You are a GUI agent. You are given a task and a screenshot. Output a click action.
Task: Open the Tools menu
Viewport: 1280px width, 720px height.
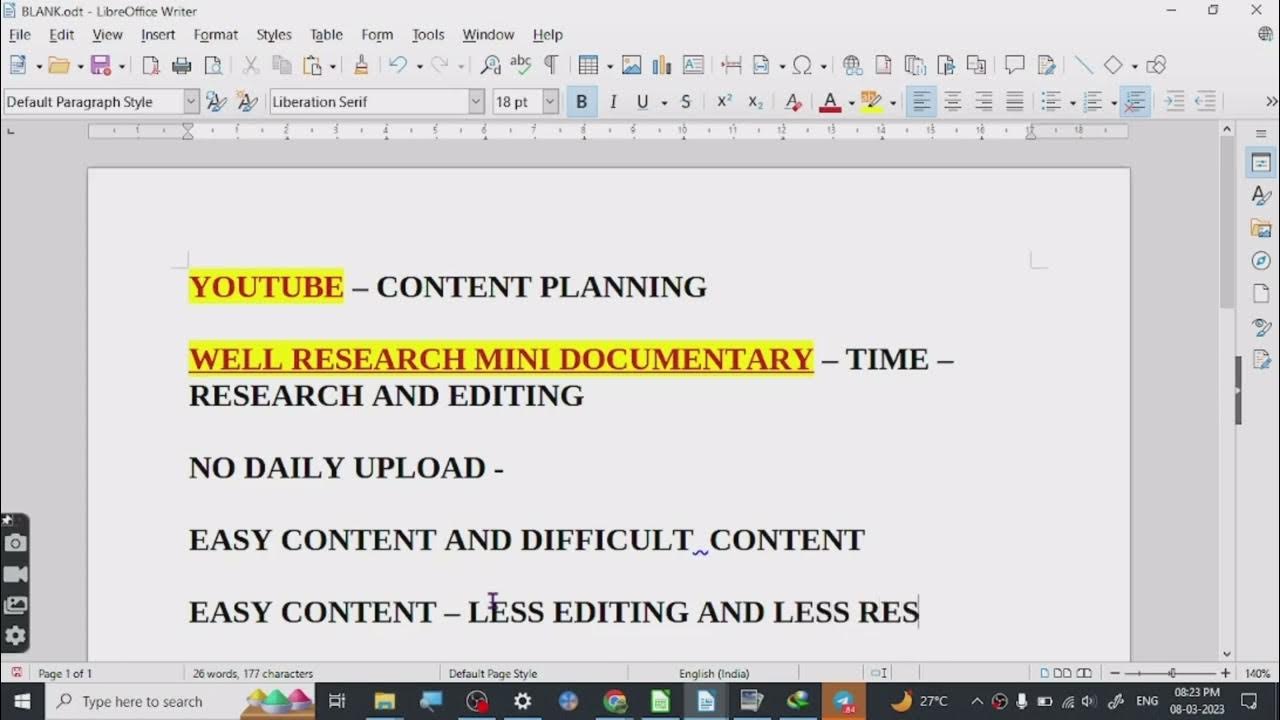point(428,34)
